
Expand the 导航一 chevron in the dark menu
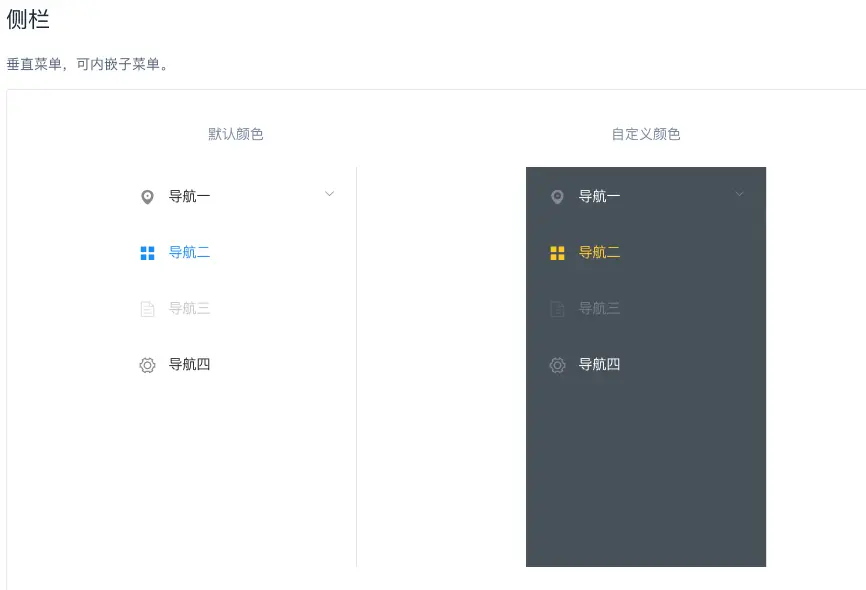pyautogui.click(x=739, y=194)
